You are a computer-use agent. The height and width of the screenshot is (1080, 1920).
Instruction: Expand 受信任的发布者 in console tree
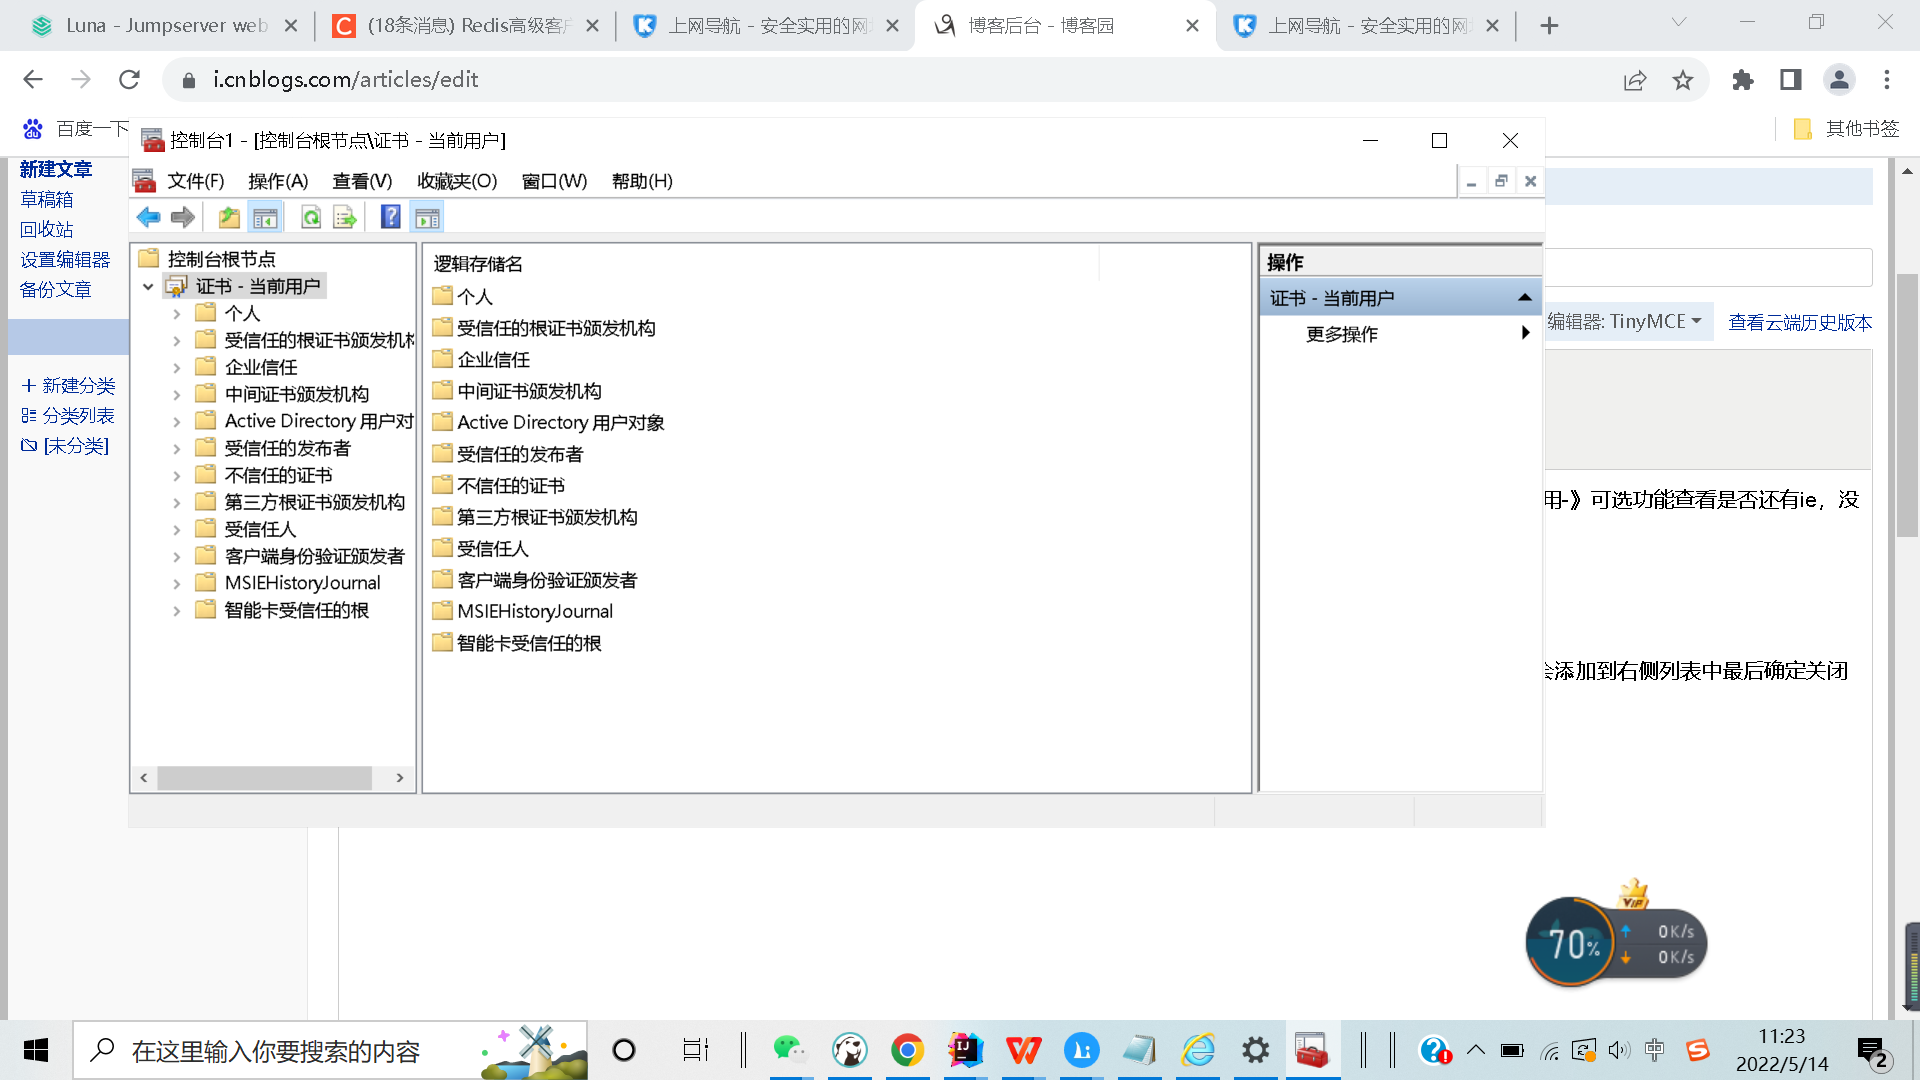tap(177, 449)
